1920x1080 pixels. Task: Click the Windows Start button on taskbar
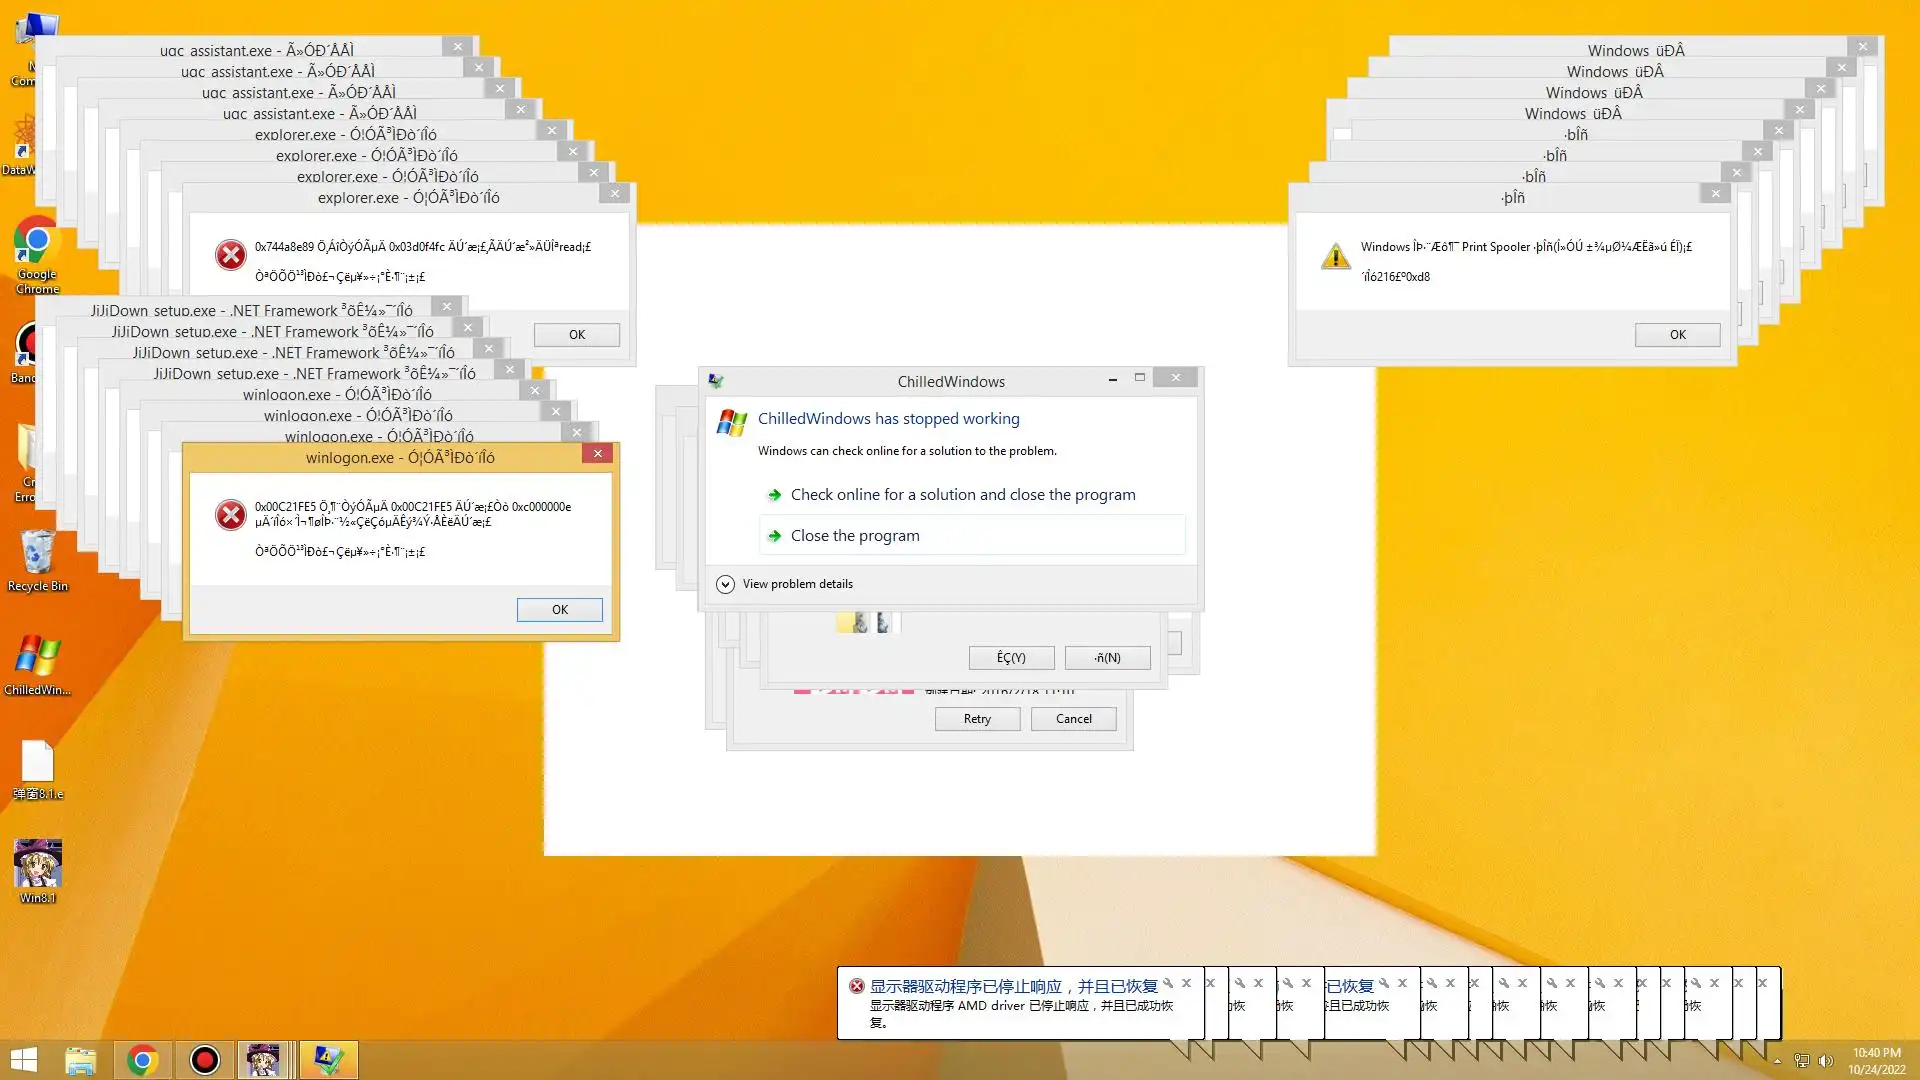[x=23, y=1060]
